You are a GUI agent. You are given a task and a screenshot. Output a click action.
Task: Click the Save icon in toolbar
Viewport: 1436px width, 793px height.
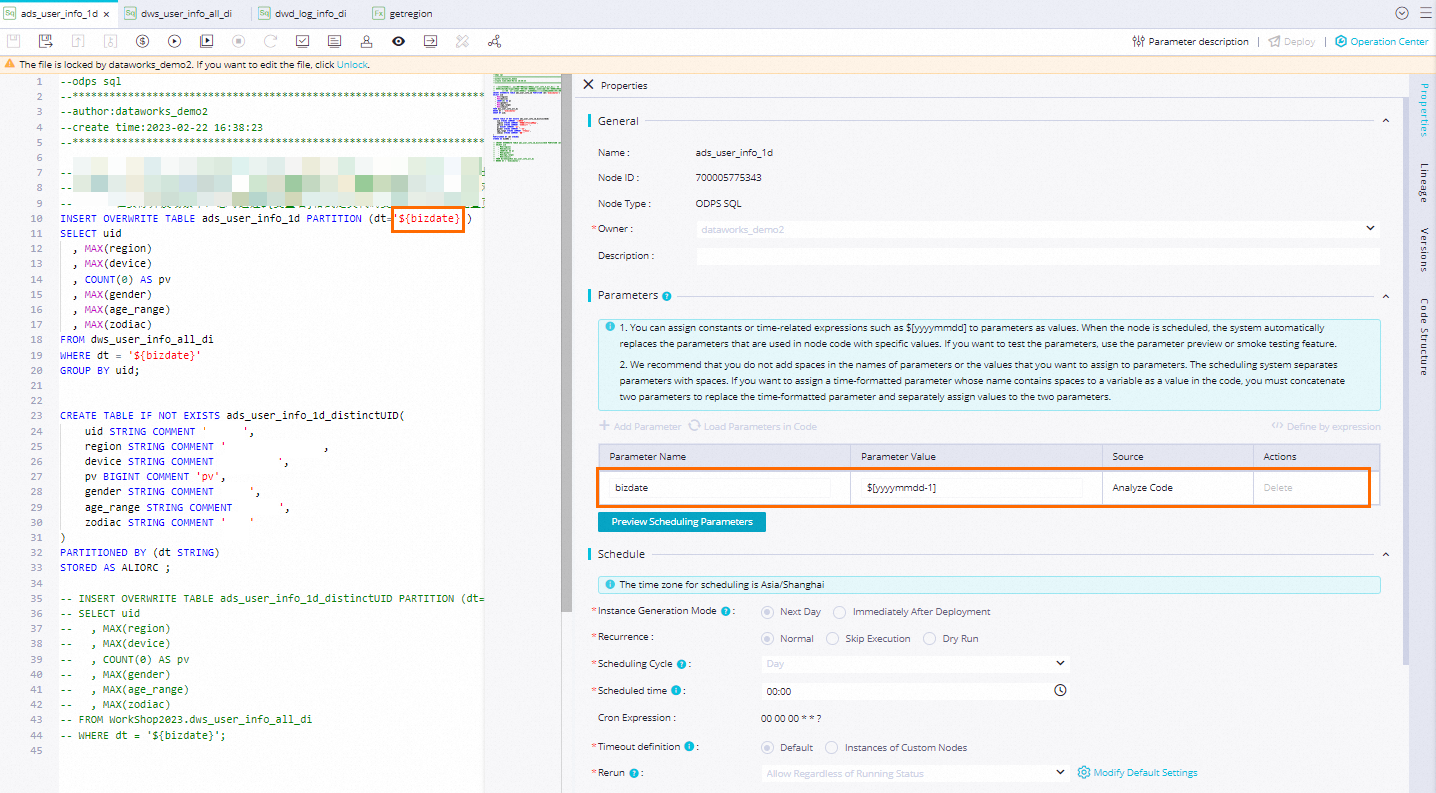click(13, 41)
